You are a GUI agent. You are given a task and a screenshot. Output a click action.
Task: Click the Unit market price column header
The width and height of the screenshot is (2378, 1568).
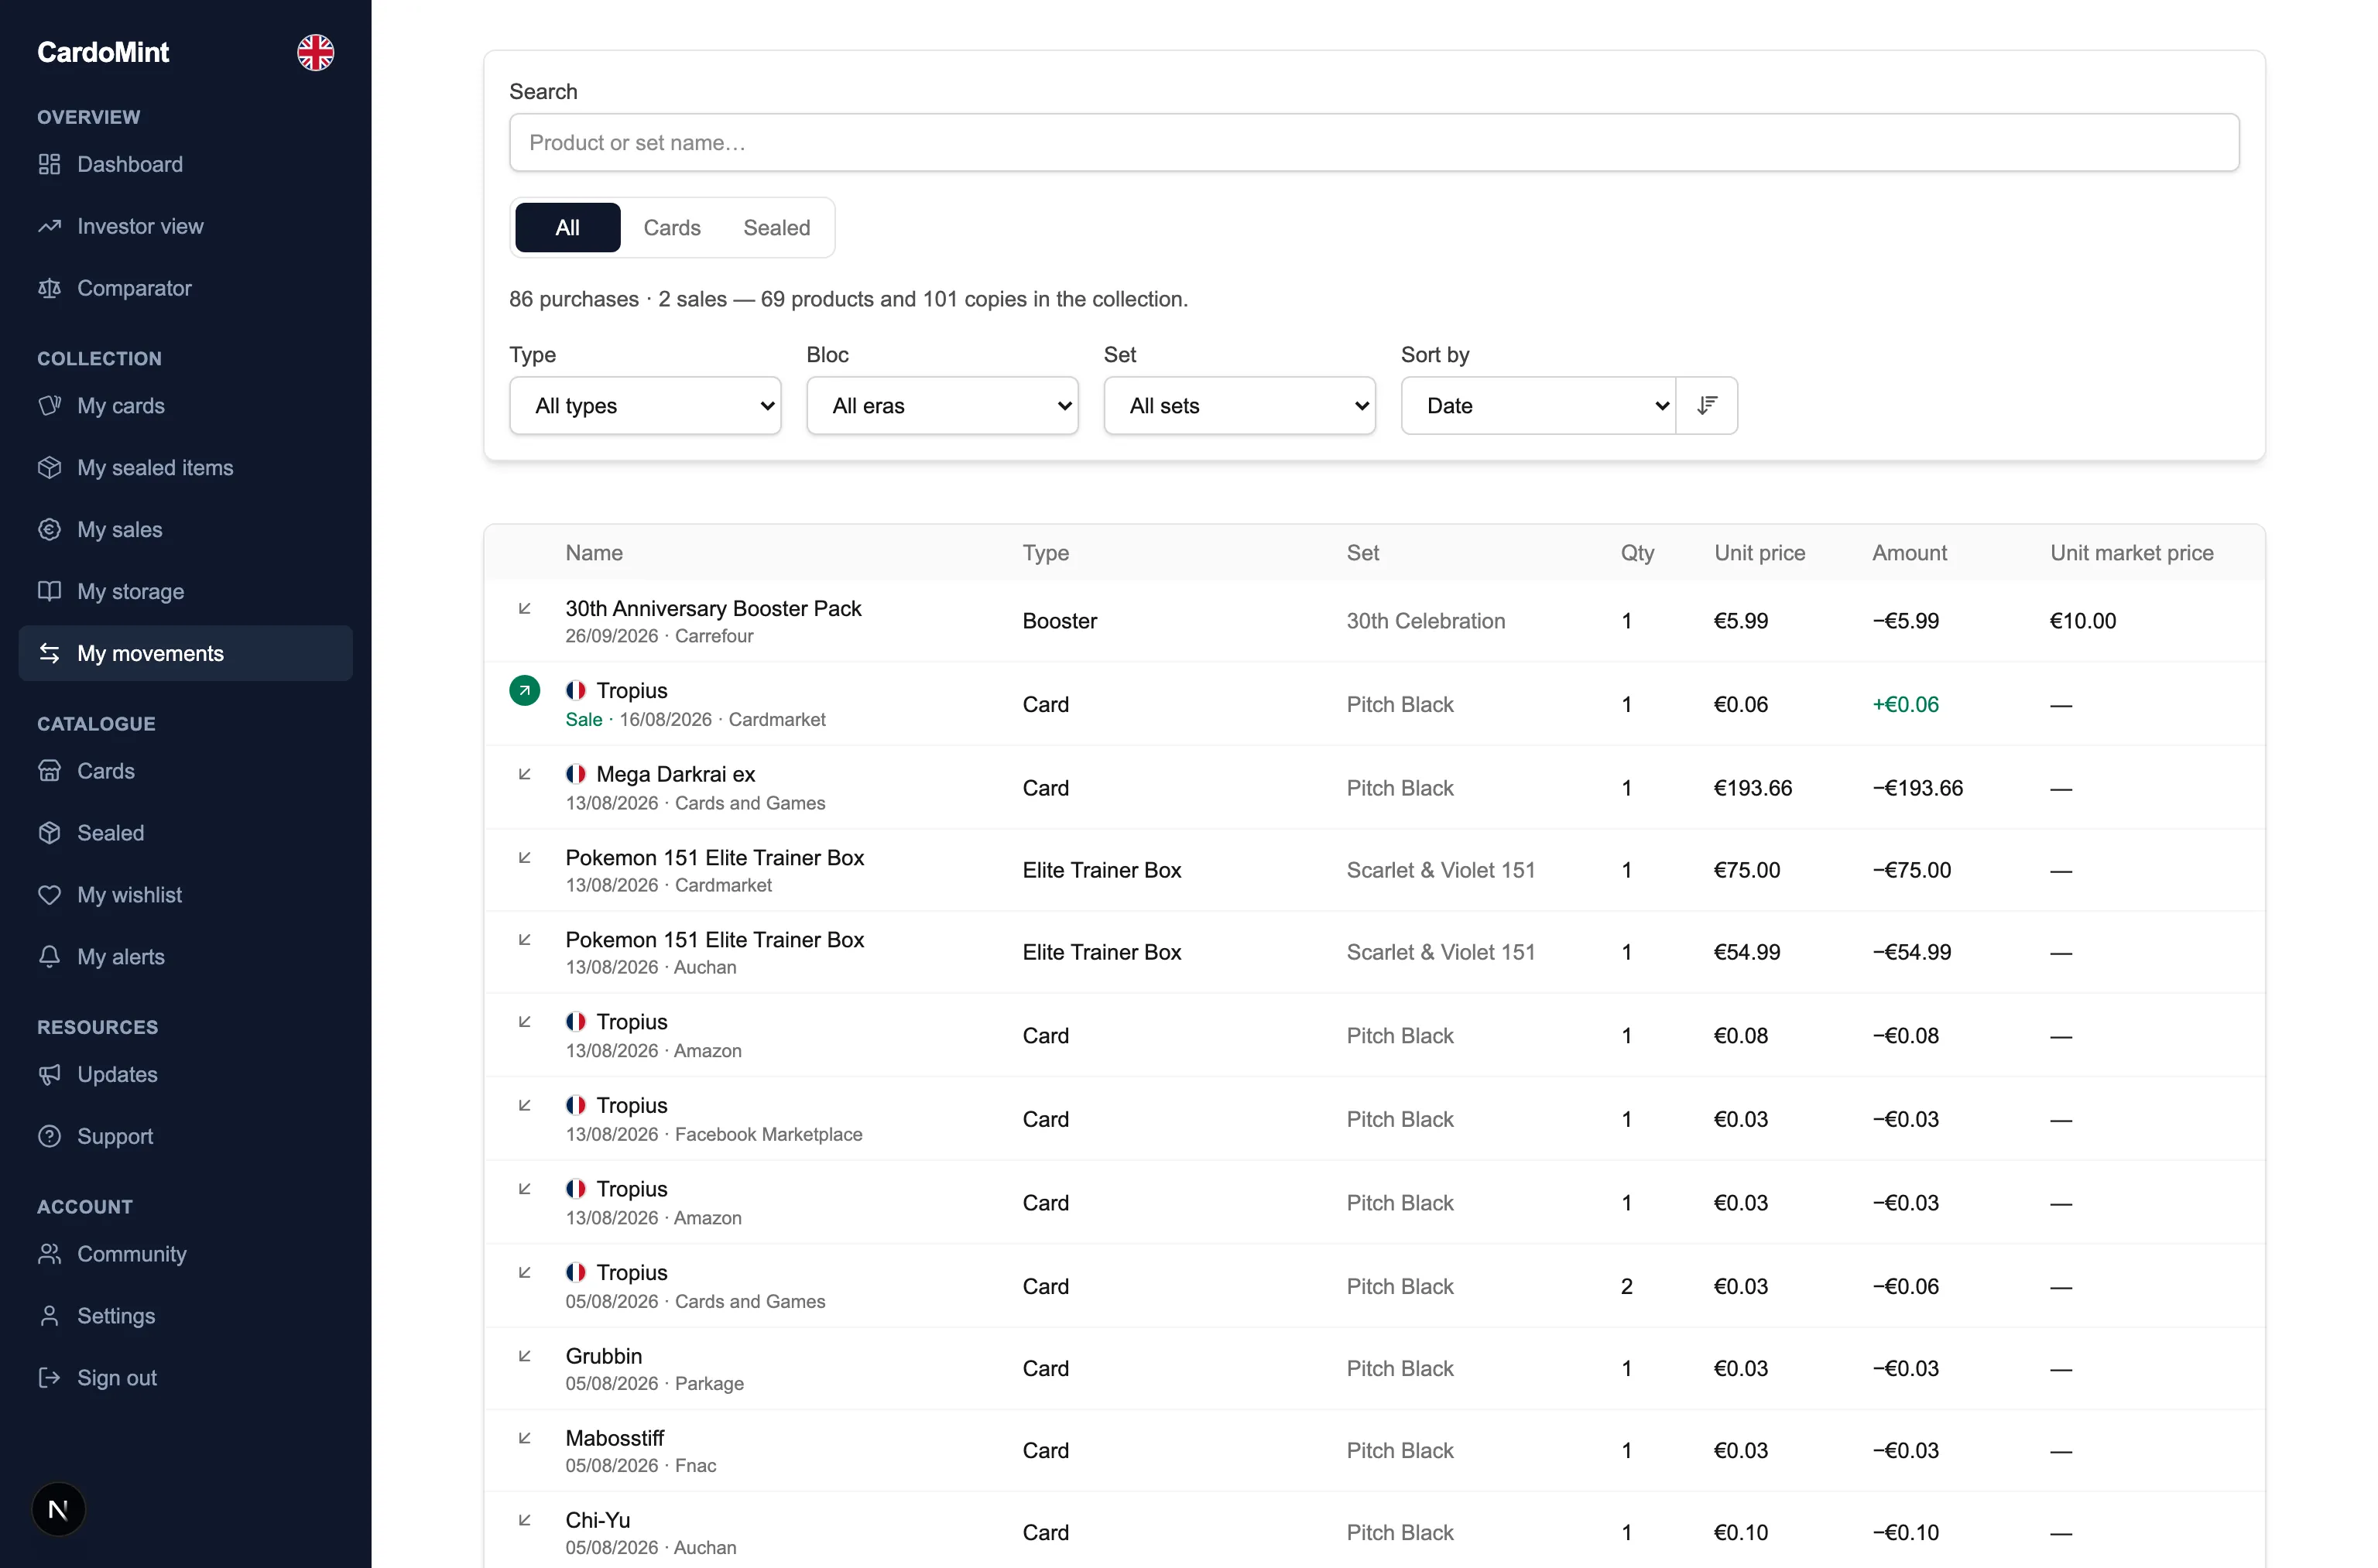click(x=2131, y=552)
